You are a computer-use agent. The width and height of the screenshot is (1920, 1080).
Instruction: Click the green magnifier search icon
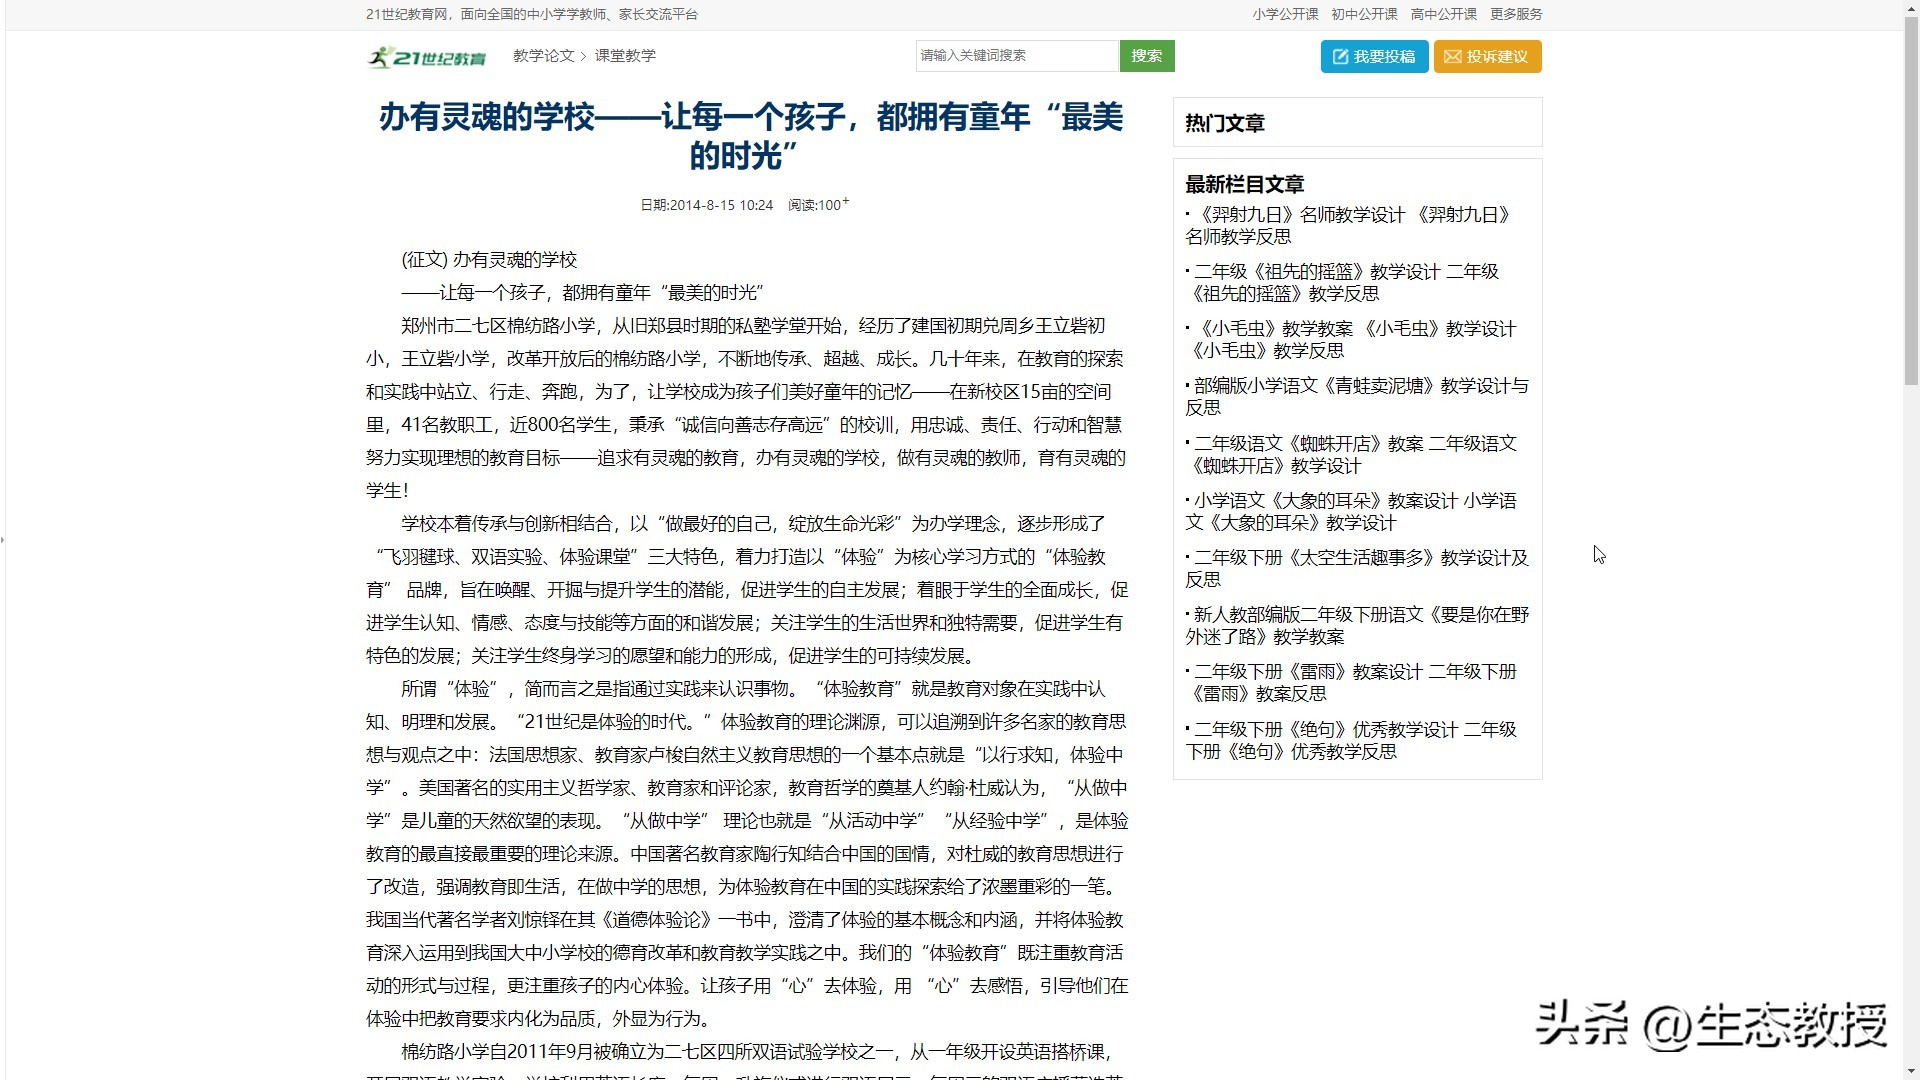tap(1146, 56)
